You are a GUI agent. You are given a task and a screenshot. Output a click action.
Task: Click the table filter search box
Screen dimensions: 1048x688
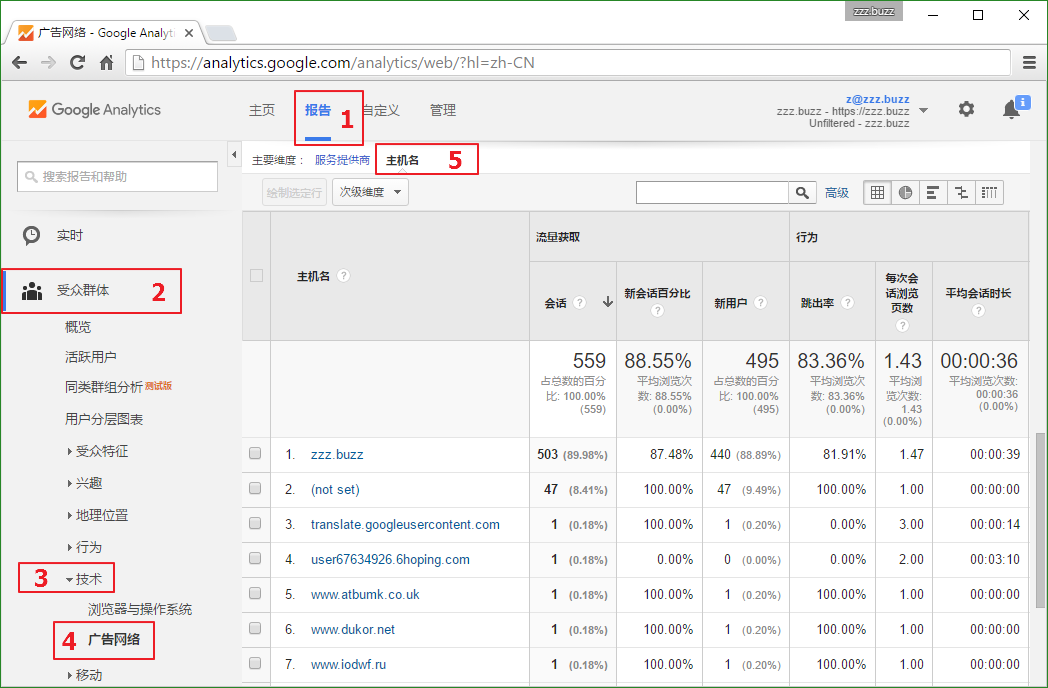[x=712, y=193]
